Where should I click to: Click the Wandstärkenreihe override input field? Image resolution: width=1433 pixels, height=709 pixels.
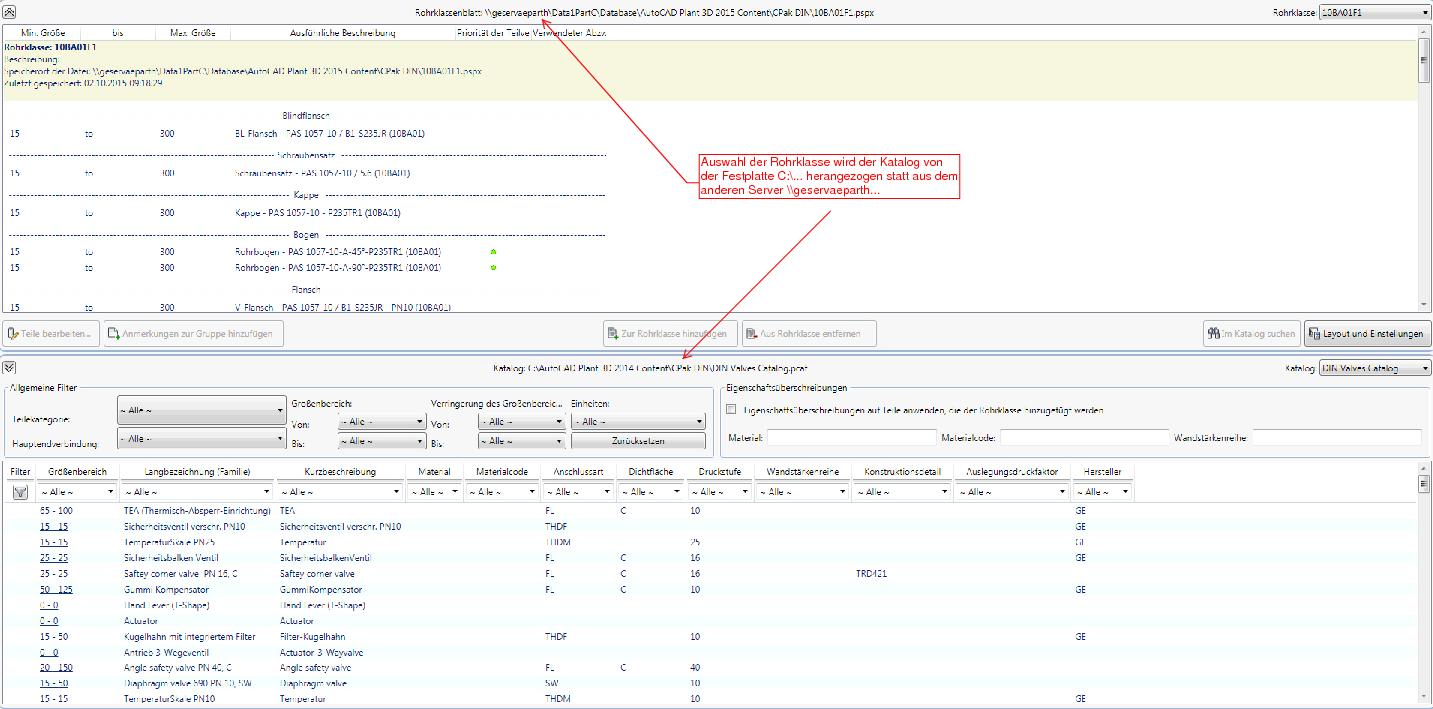(1336, 437)
